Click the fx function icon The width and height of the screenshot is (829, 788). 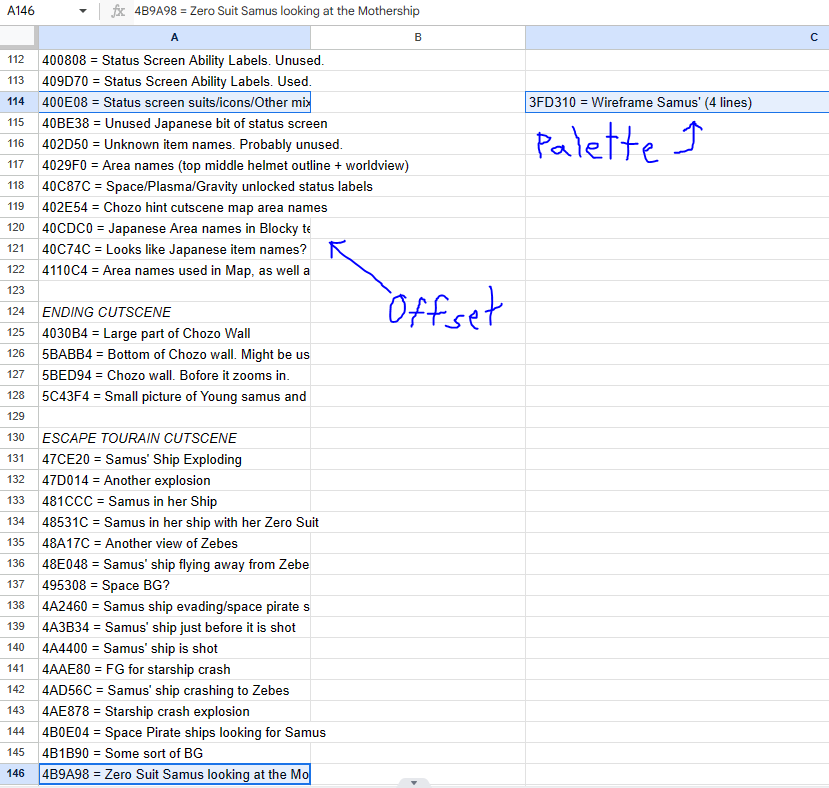tap(118, 11)
